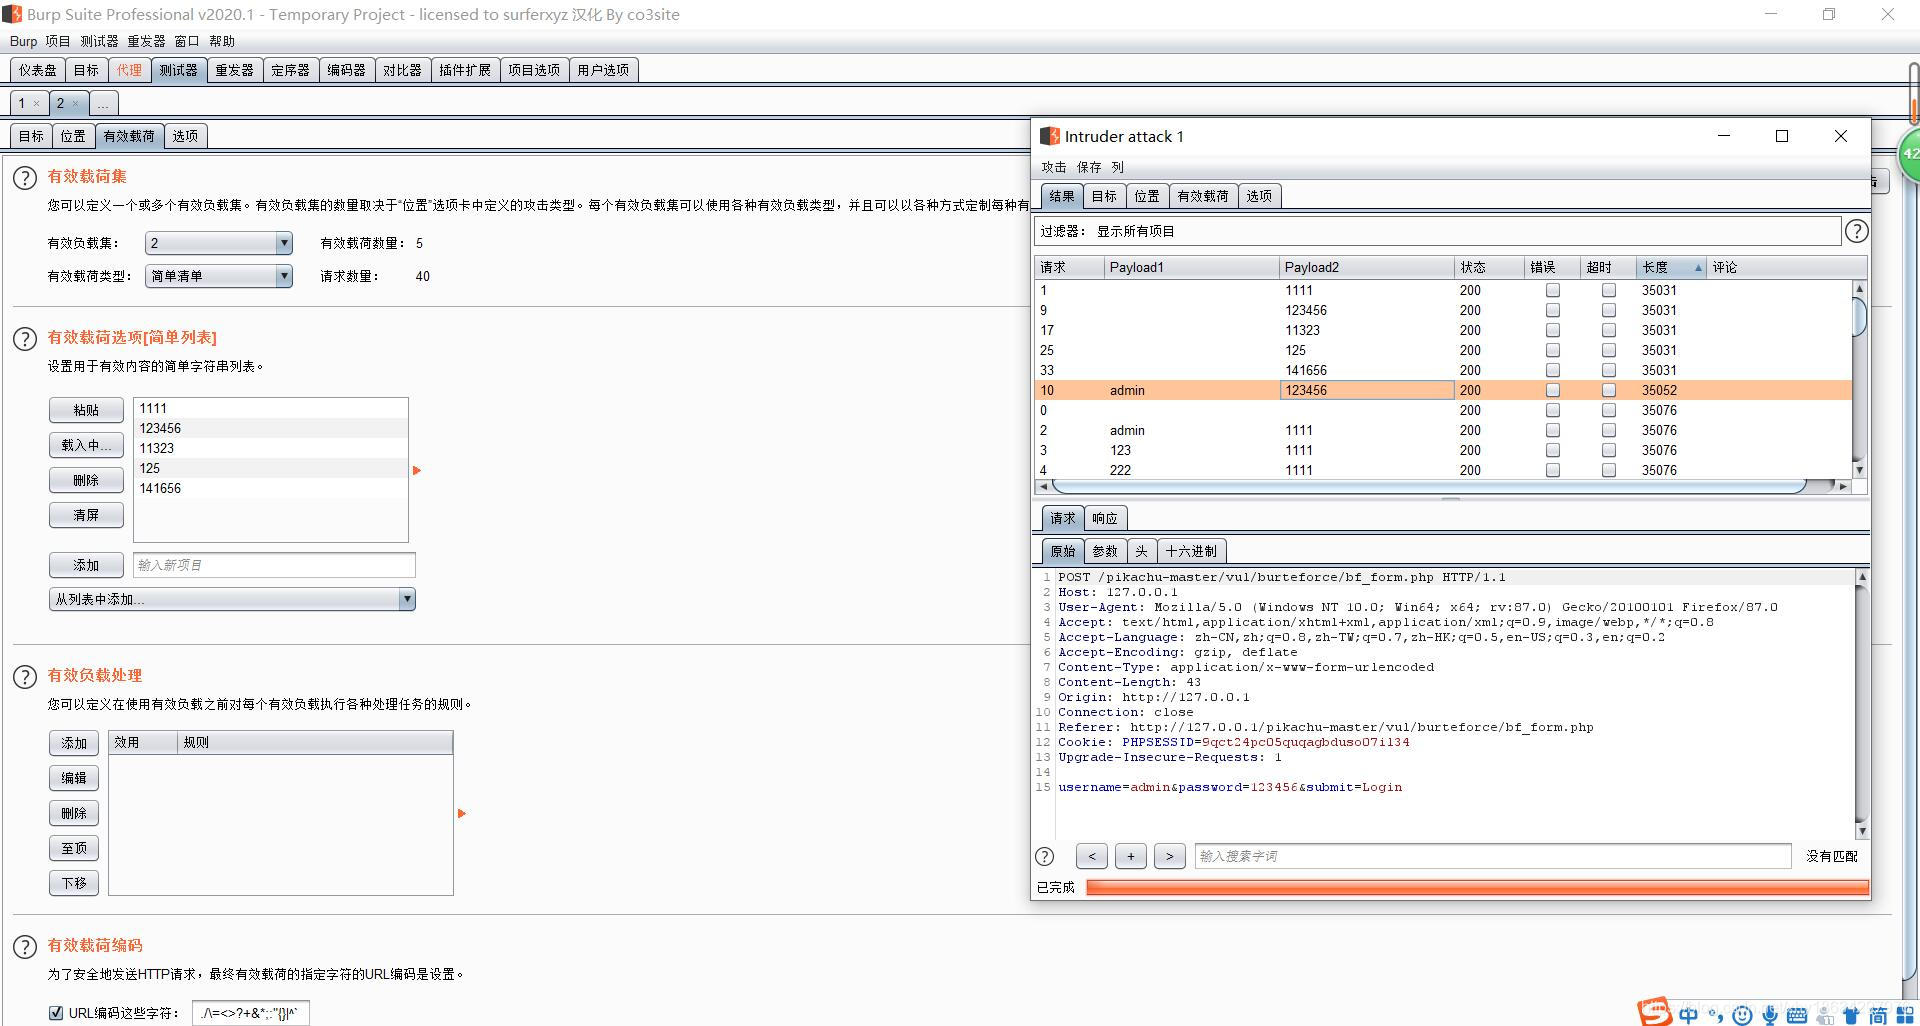Image resolution: width=1920 pixels, height=1026 pixels.
Task: Focus the new payload item input field
Action: [274, 565]
